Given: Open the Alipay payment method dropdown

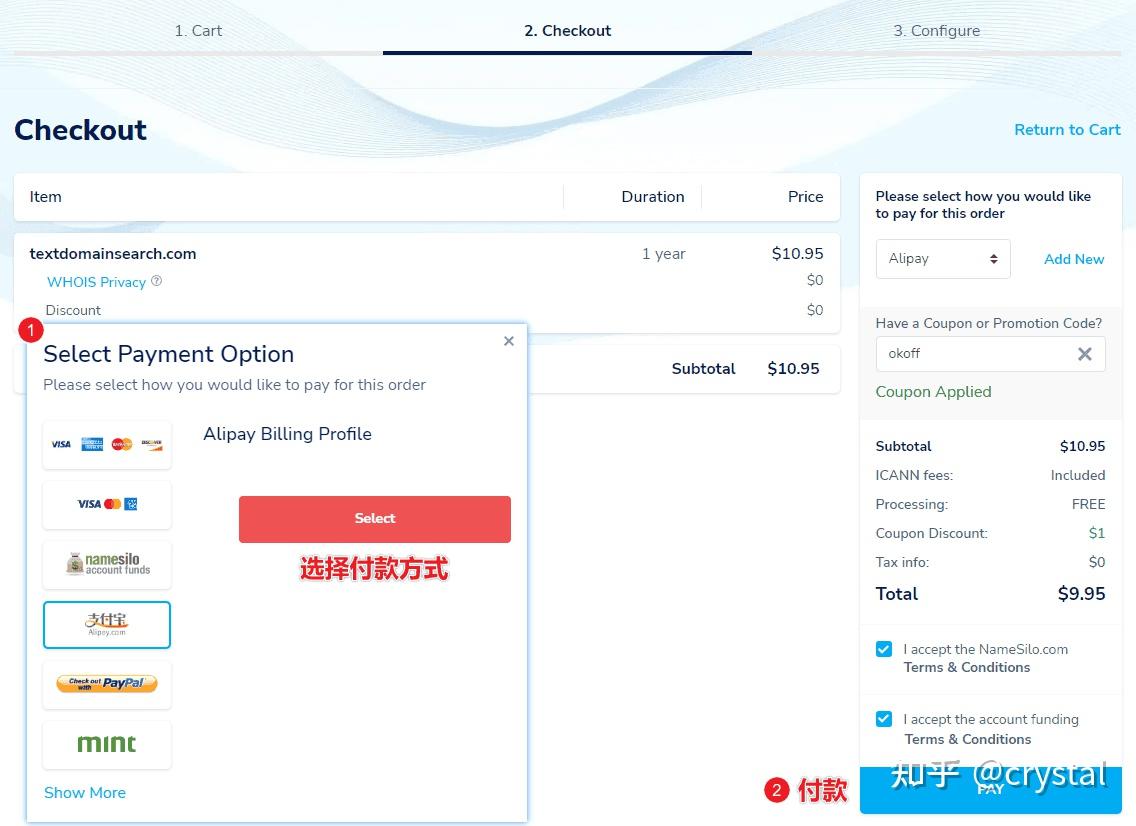Looking at the screenshot, I should pos(942,258).
